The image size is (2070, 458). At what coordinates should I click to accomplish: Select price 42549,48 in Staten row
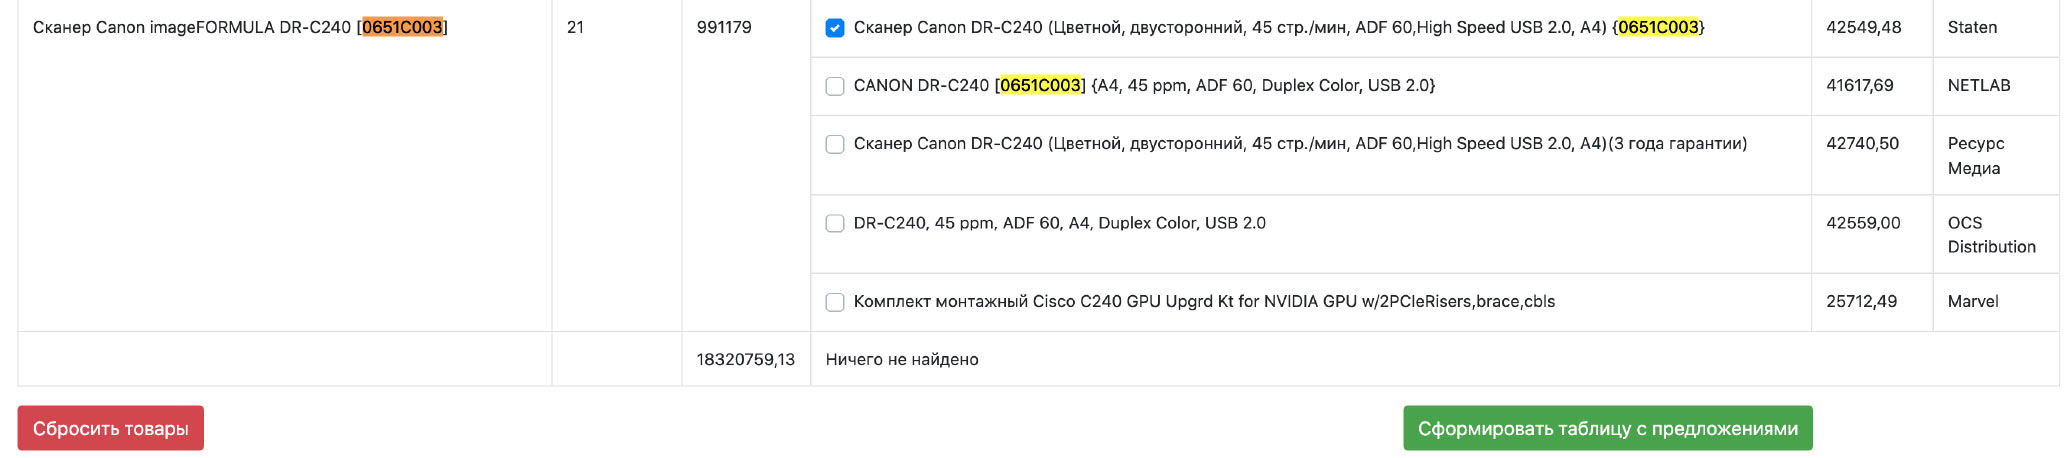[1863, 27]
